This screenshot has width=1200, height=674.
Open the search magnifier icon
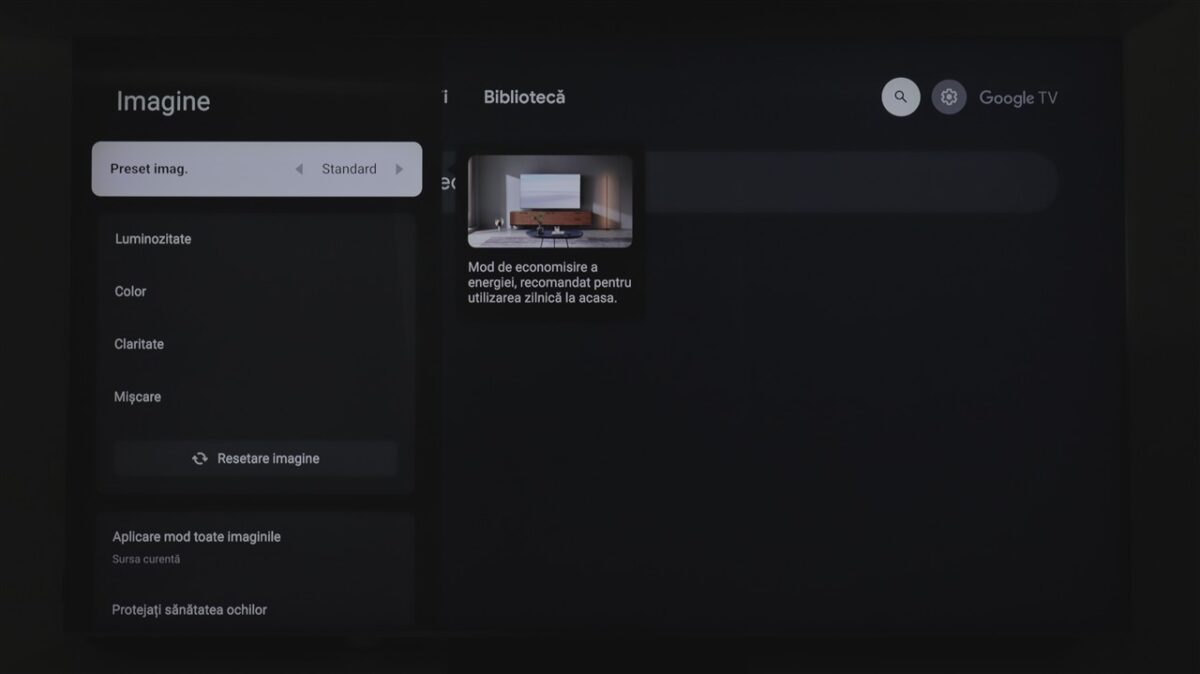tap(900, 97)
